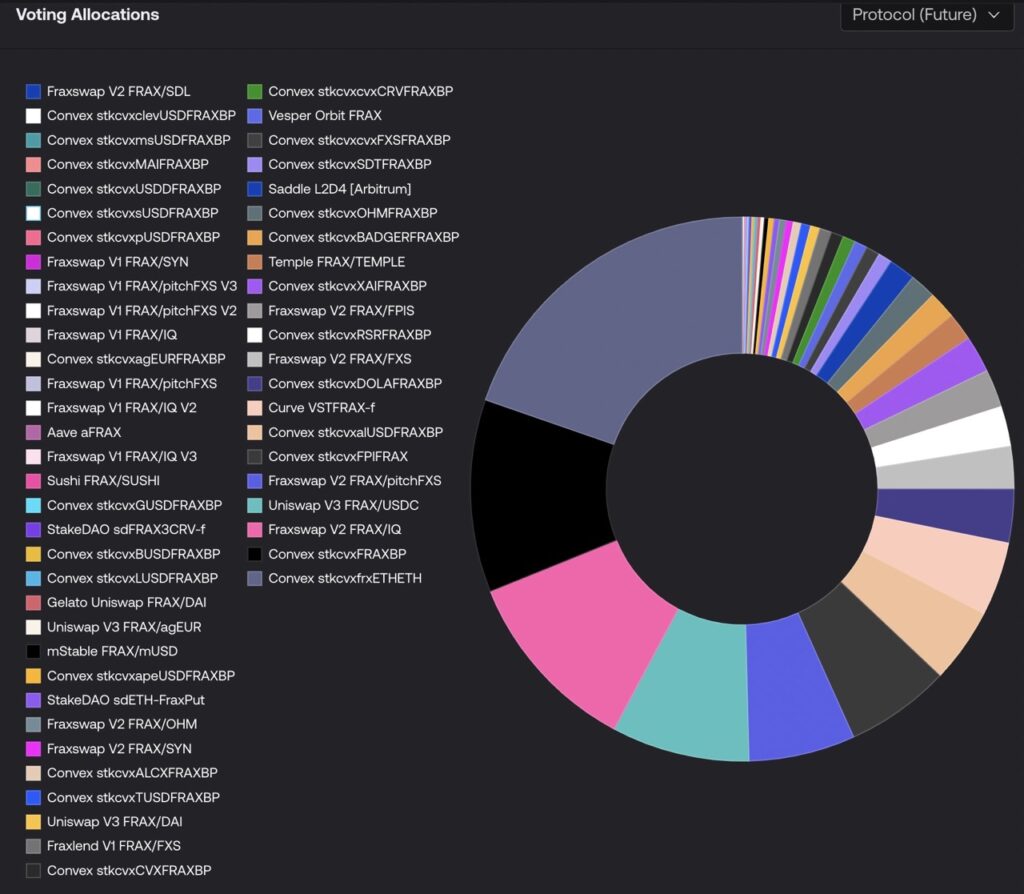The width and height of the screenshot is (1024, 894).
Task: Click legend label StakeDAO sdFRAX3CRV-f
Action: pos(126,530)
